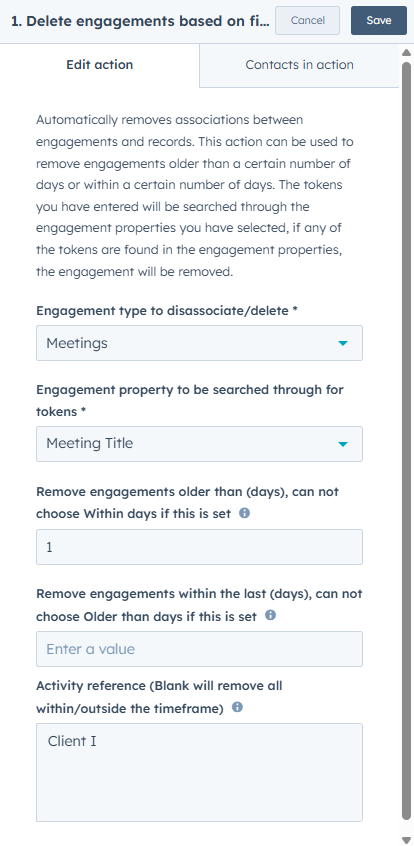Click the Engagement property to be searched label

[189, 400]
